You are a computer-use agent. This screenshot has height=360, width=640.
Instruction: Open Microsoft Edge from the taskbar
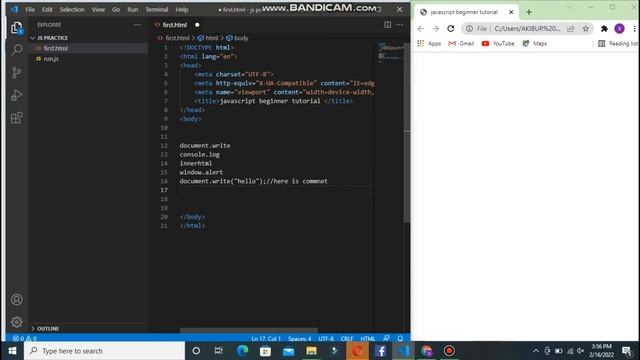pos(242,351)
